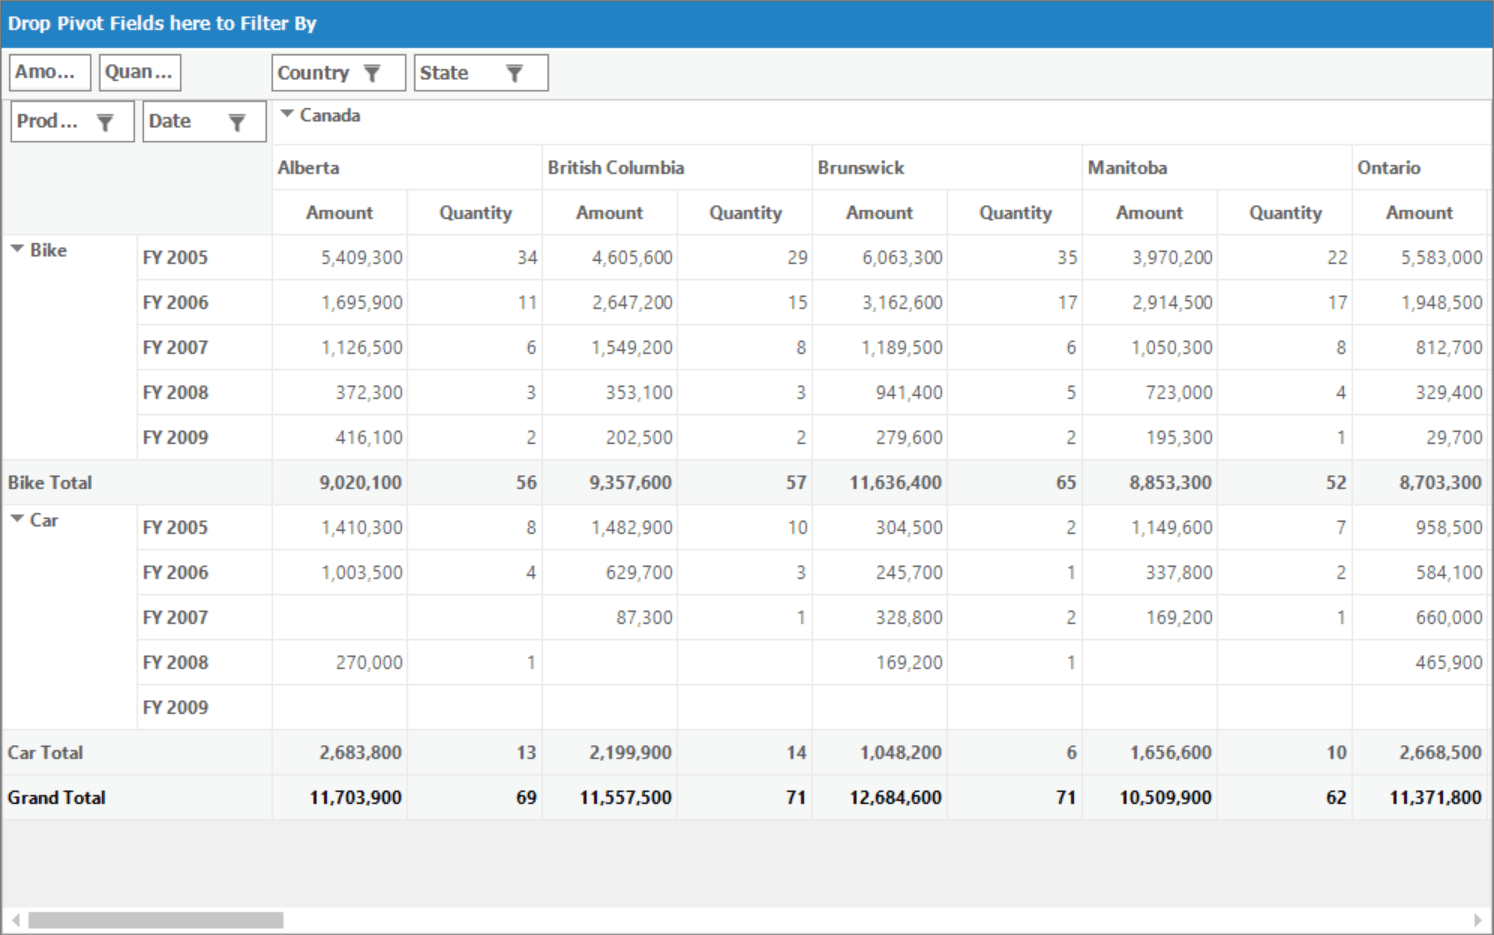Click the scrollbar's right arrow

1478,920
